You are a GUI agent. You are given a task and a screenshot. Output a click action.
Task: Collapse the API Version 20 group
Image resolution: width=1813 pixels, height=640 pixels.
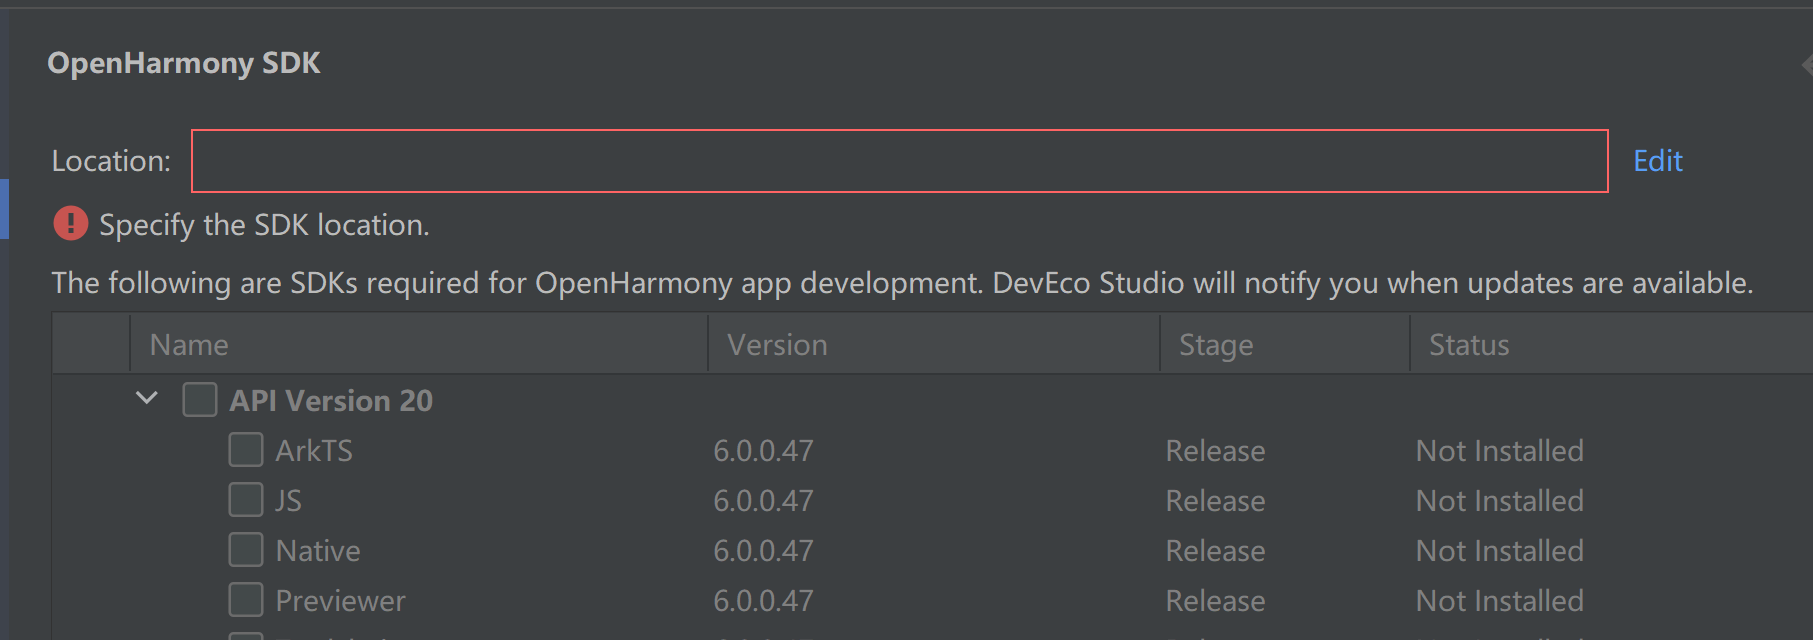point(147,398)
